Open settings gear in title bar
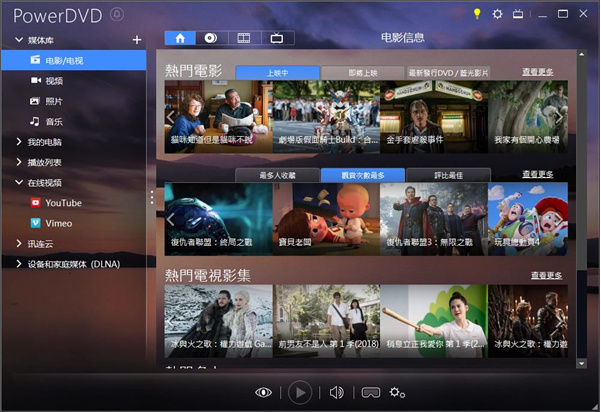Screen dimensions: 601x412 coord(498,14)
